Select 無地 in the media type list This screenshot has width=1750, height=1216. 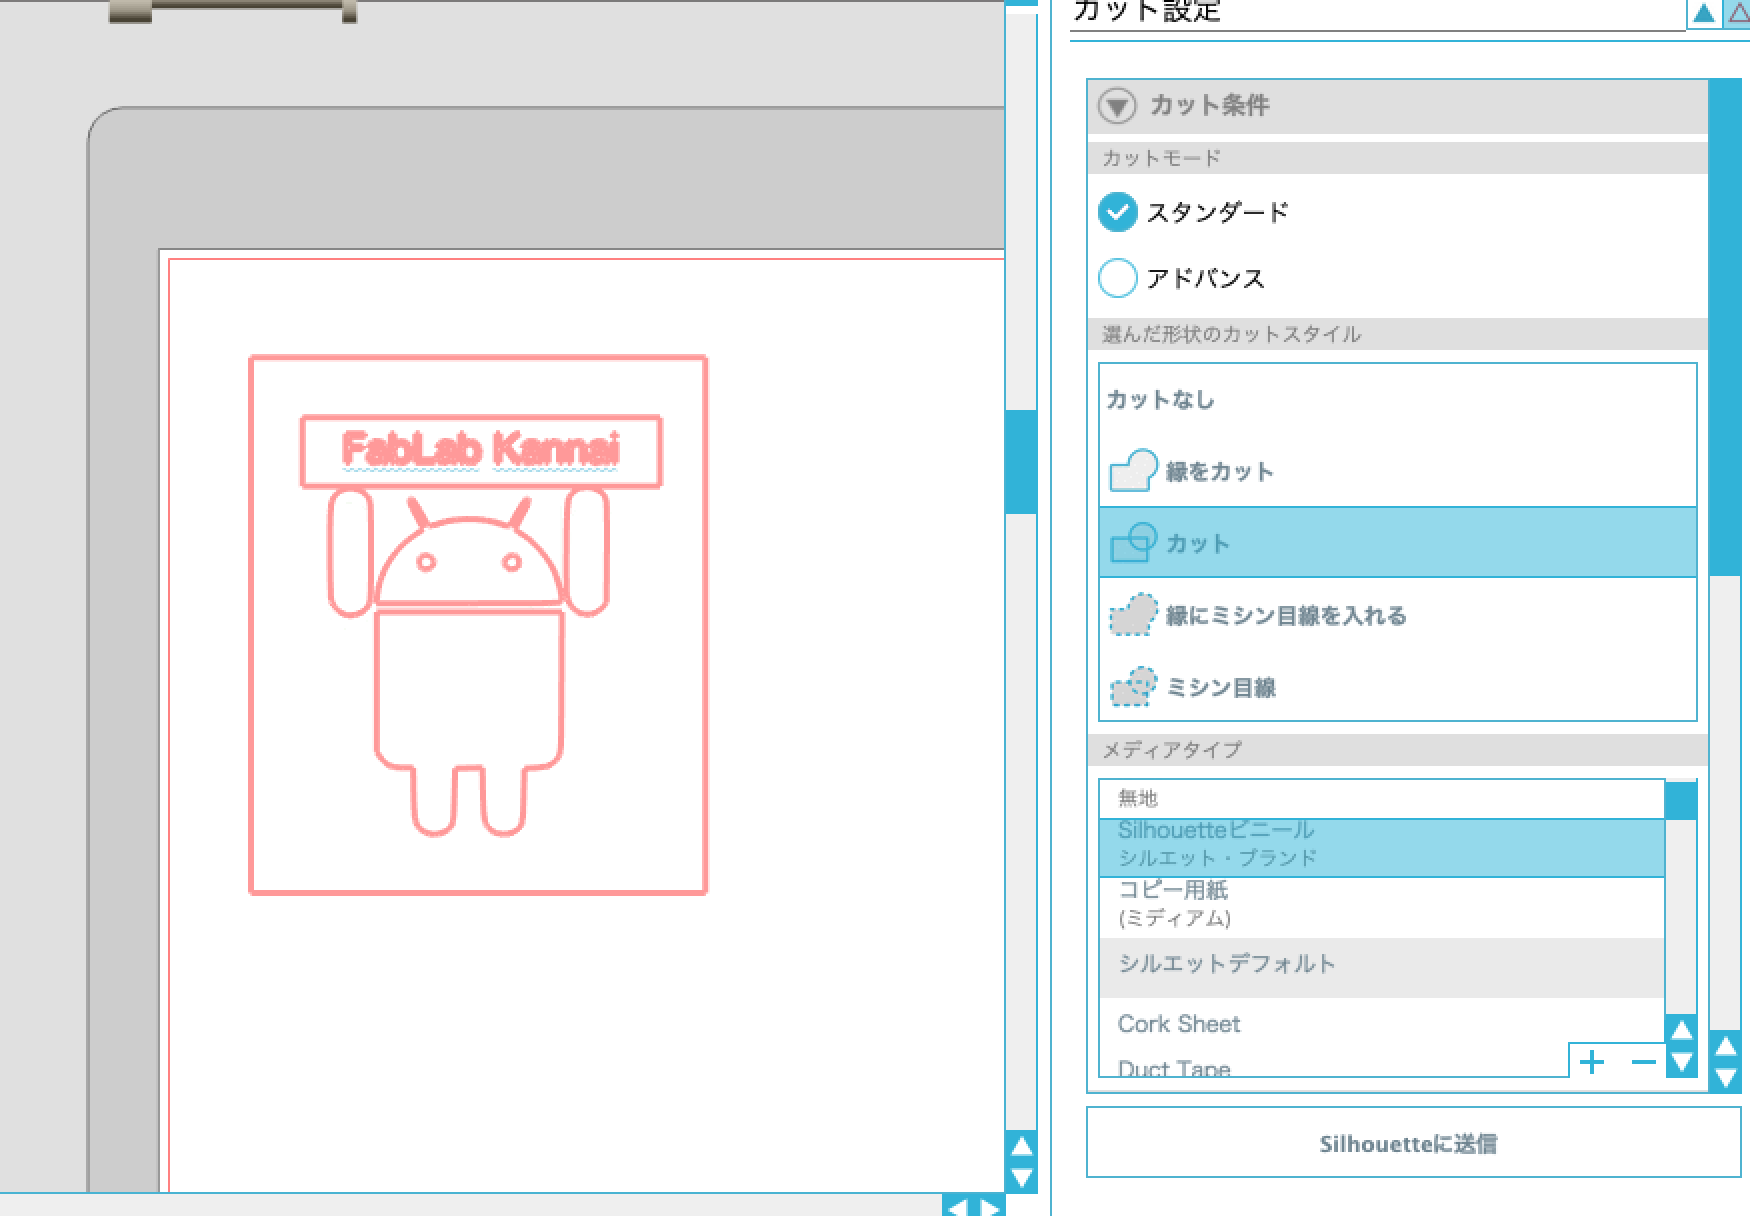(1381, 798)
